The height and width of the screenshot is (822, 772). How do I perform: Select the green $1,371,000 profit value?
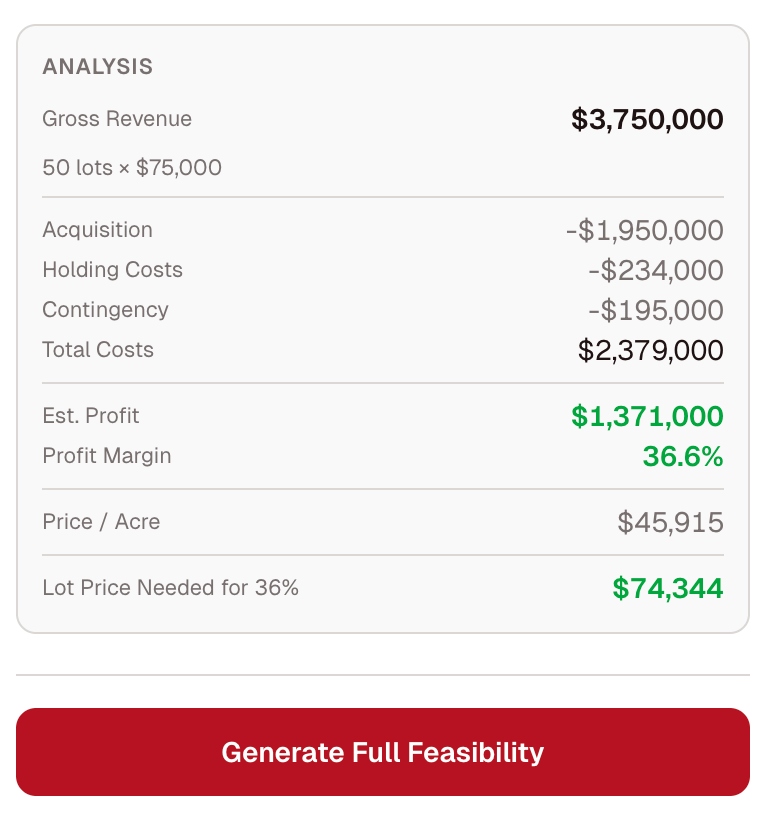click(647, 417)
